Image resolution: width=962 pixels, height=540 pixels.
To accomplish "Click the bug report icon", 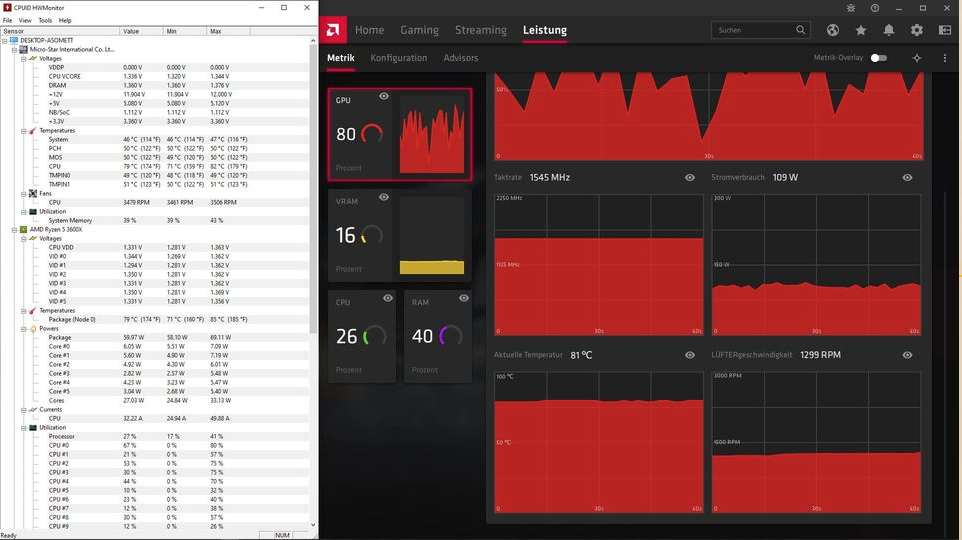I will (x=849, y=8).
